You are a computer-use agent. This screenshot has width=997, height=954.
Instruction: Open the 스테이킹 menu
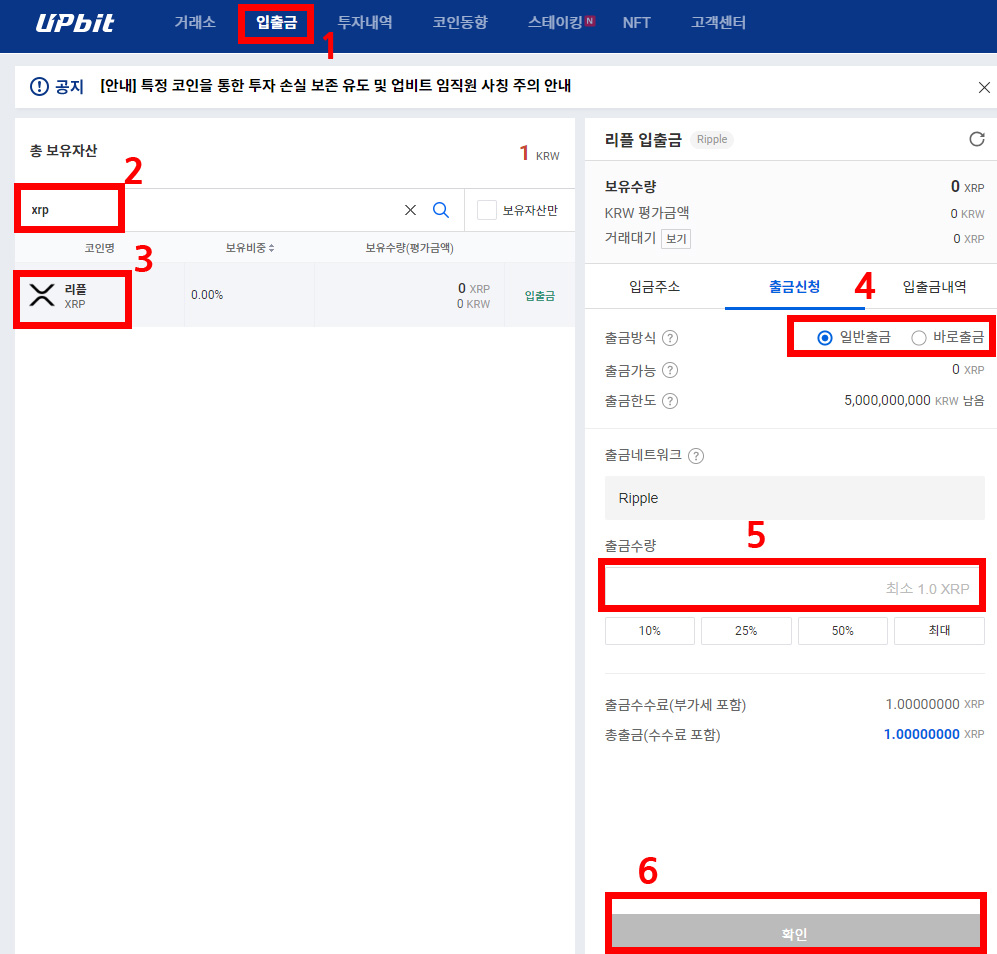coord(556,22)
